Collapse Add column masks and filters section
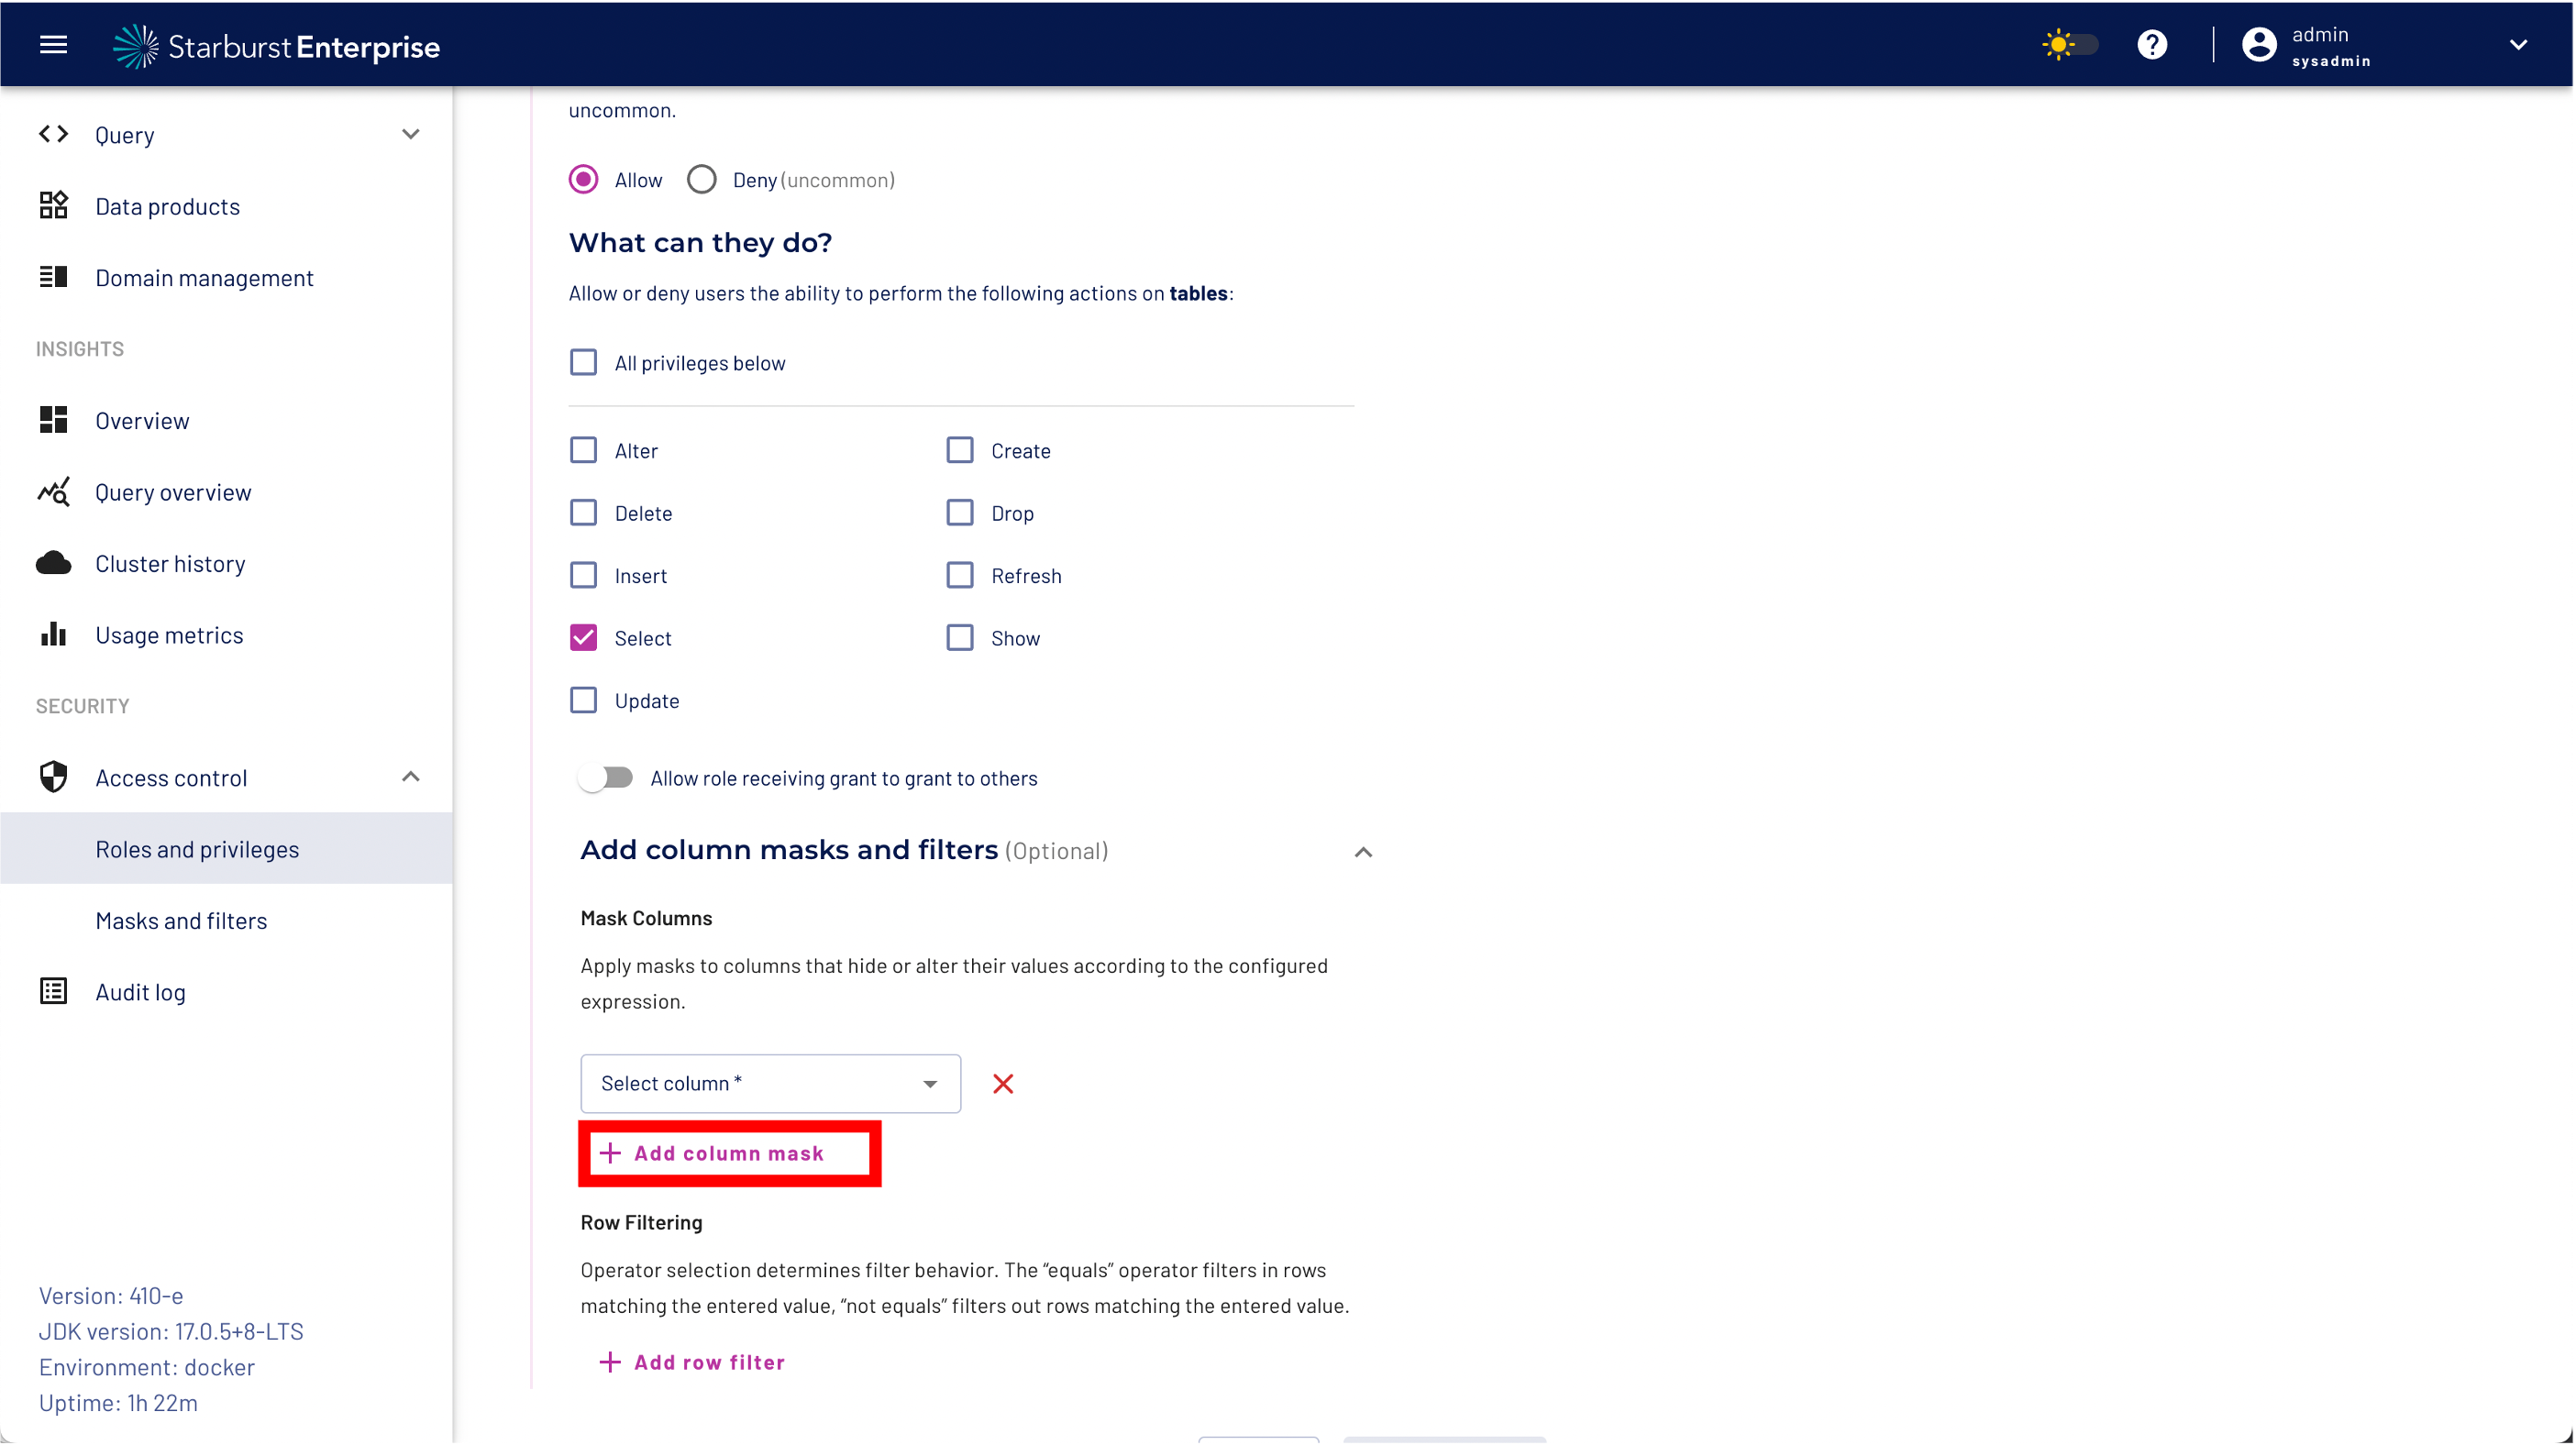 coord(1362,851)
